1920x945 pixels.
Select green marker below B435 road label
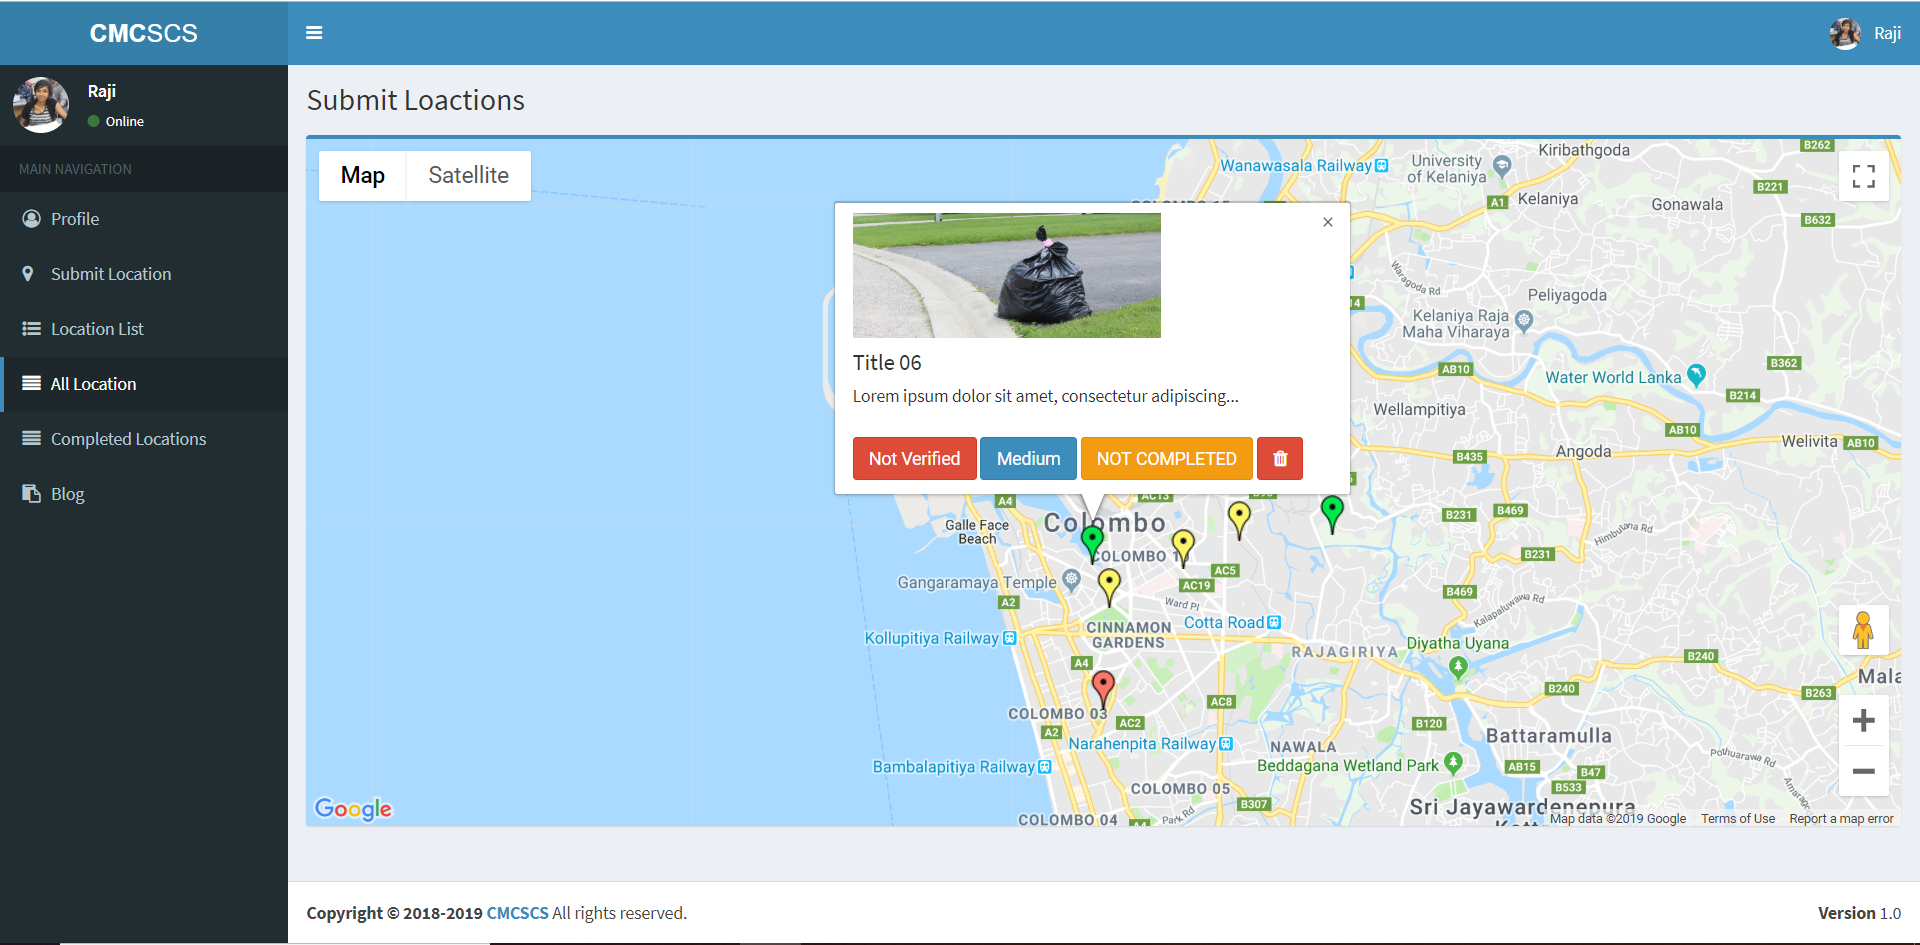click(1332, 514)
